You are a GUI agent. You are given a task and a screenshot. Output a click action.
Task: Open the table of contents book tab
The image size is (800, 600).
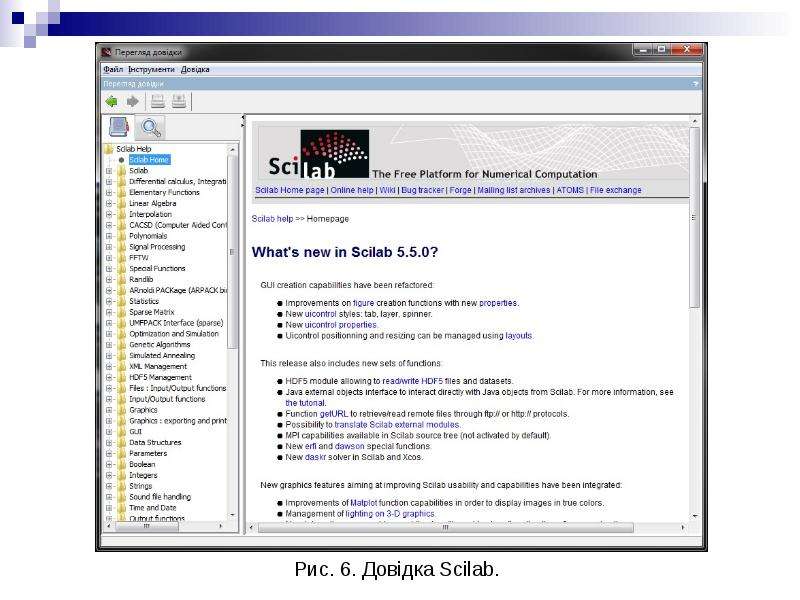coord(119,128)
